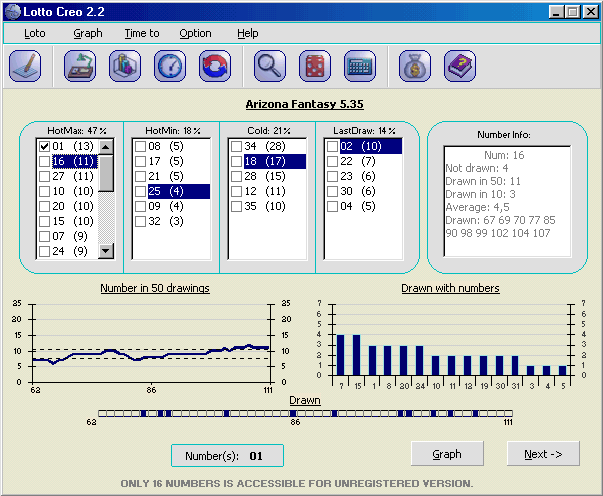Open the Loto menu
The height and width of the screenshot is (496, 603).
[x=35, y=33]
